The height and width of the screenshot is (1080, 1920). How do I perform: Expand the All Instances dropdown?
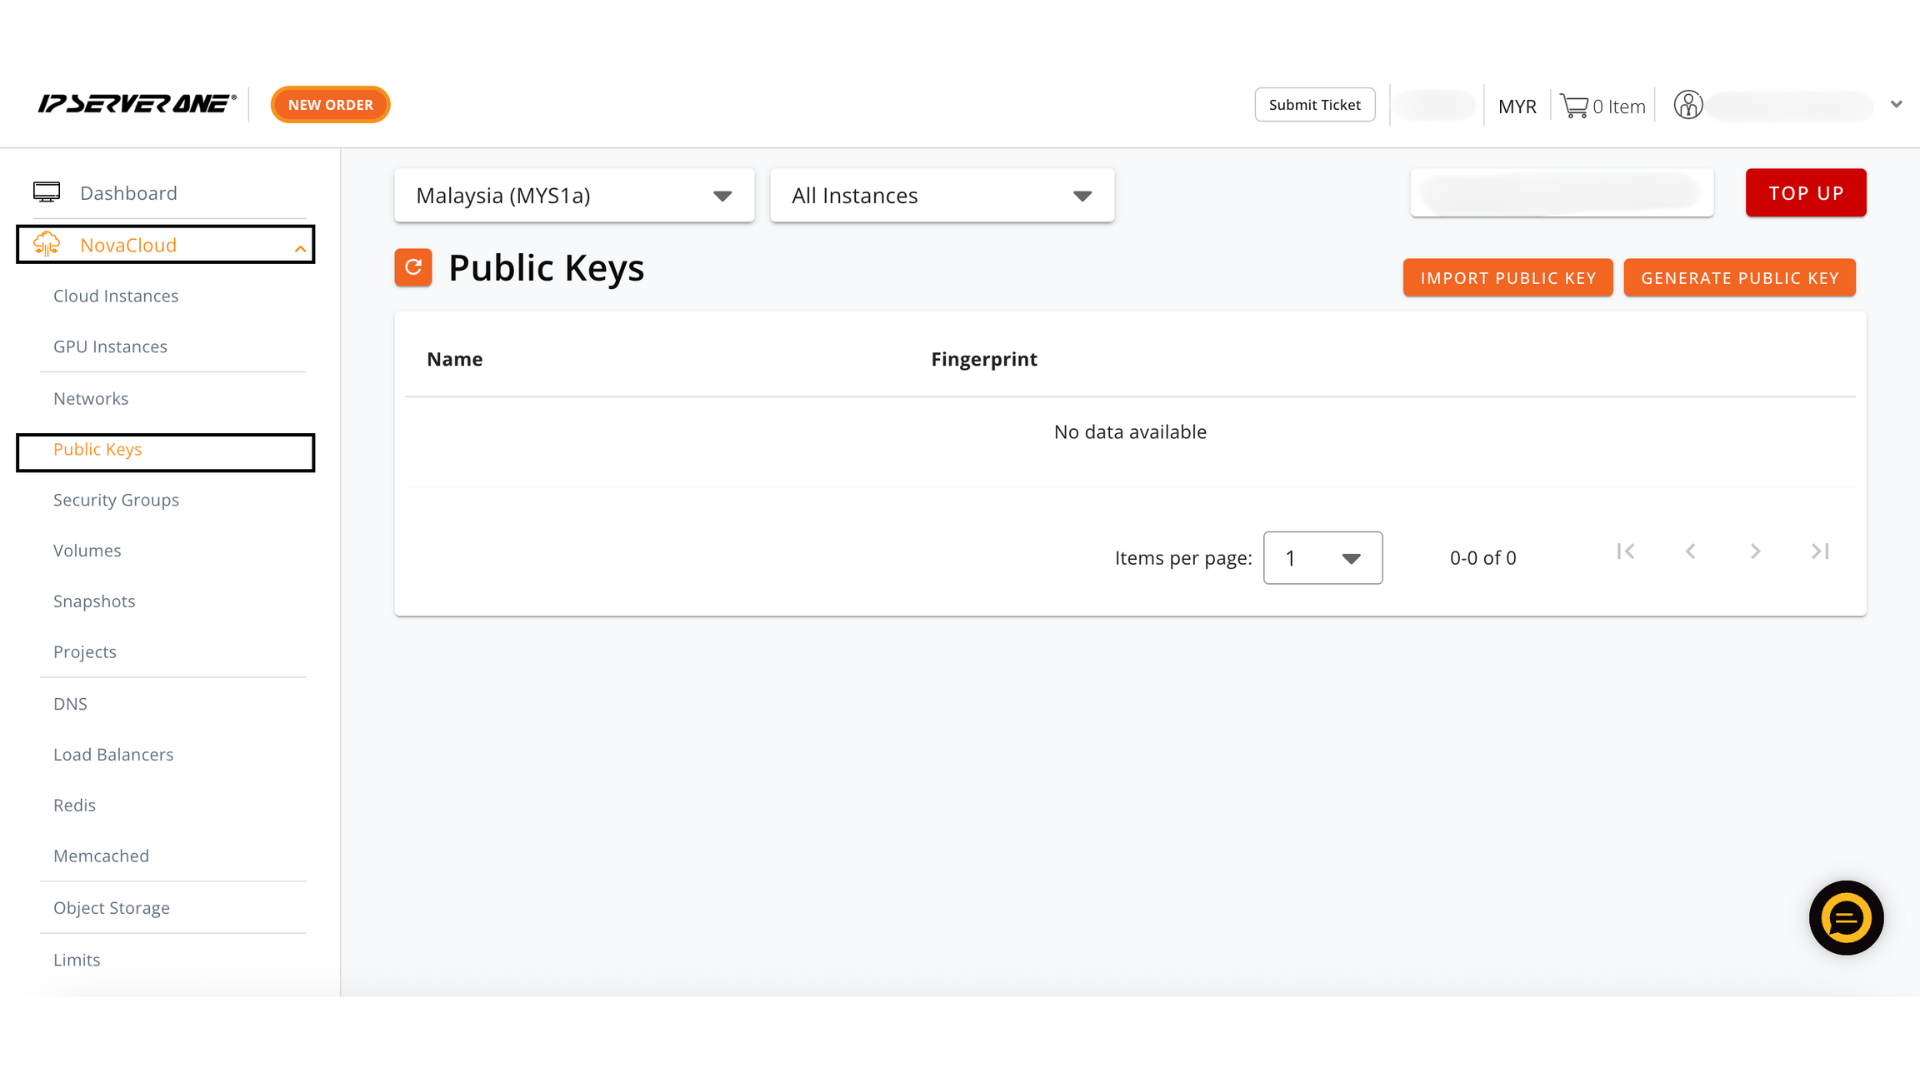click(942, 195)
